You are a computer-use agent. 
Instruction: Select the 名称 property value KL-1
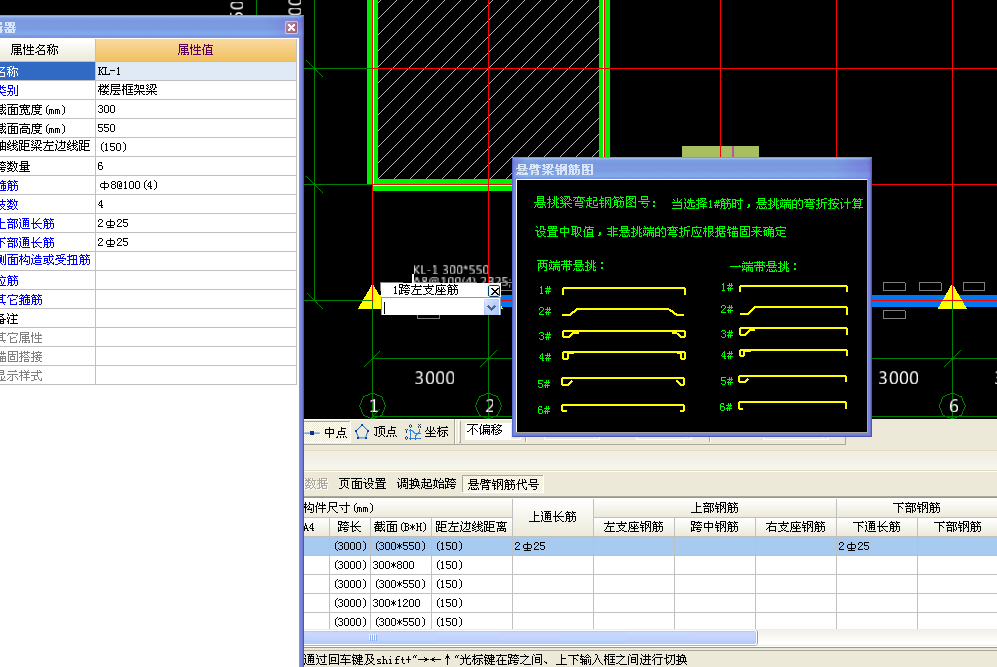coord(196,71)
